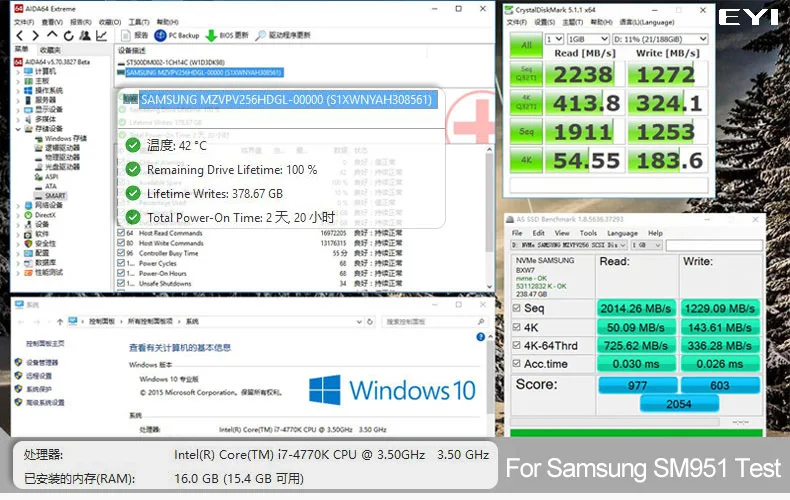Image resolution: width=790 pixels, height=500 pixels.
Task: Switch to the 收藏夹 tab in AIDA64
Action: 50,49
